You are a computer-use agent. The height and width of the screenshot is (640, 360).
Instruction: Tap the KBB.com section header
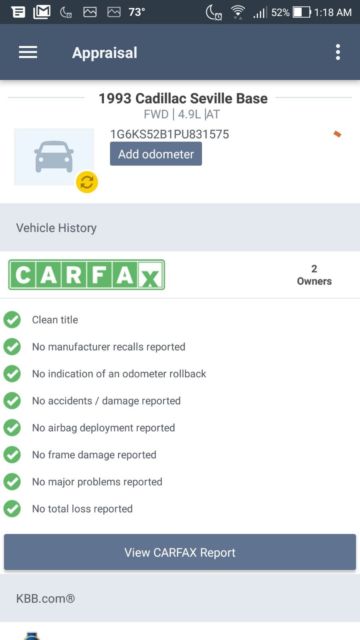(180, 598)
